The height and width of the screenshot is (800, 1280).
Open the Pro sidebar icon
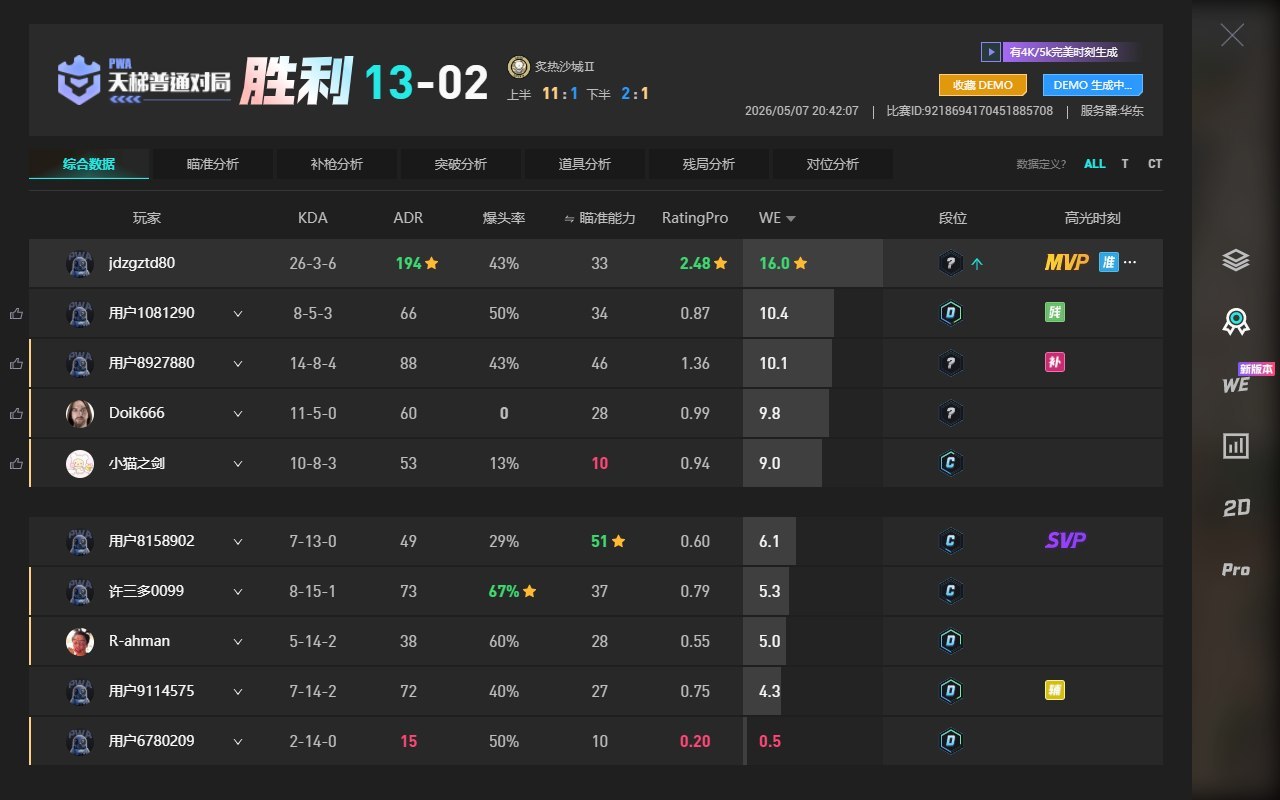coord(1236,569)
